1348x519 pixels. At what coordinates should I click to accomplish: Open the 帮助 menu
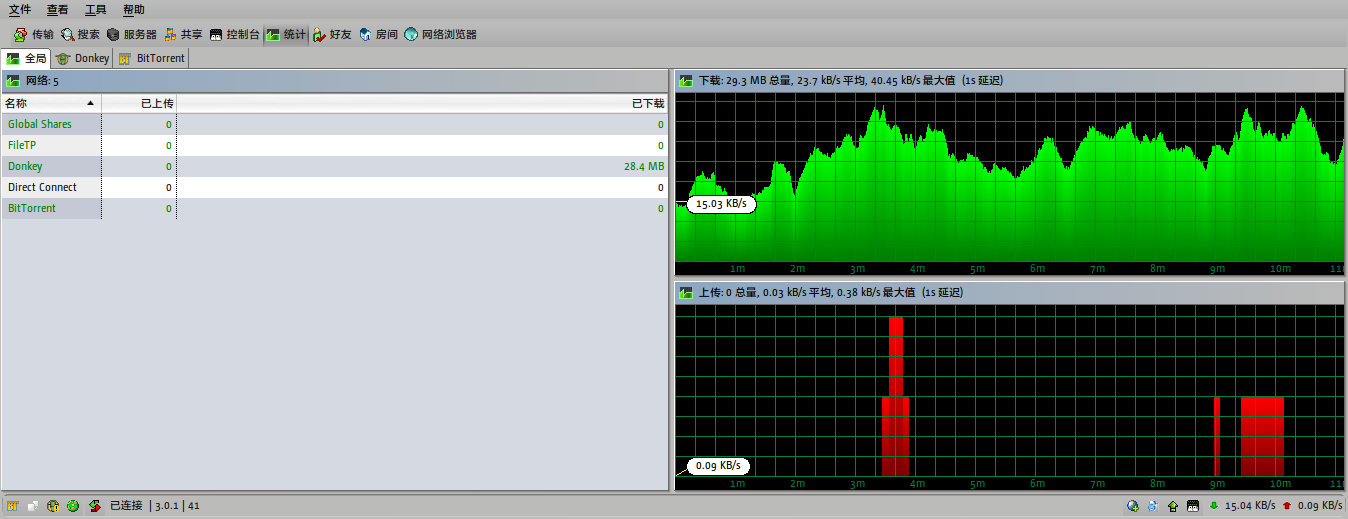coord(134,9)
